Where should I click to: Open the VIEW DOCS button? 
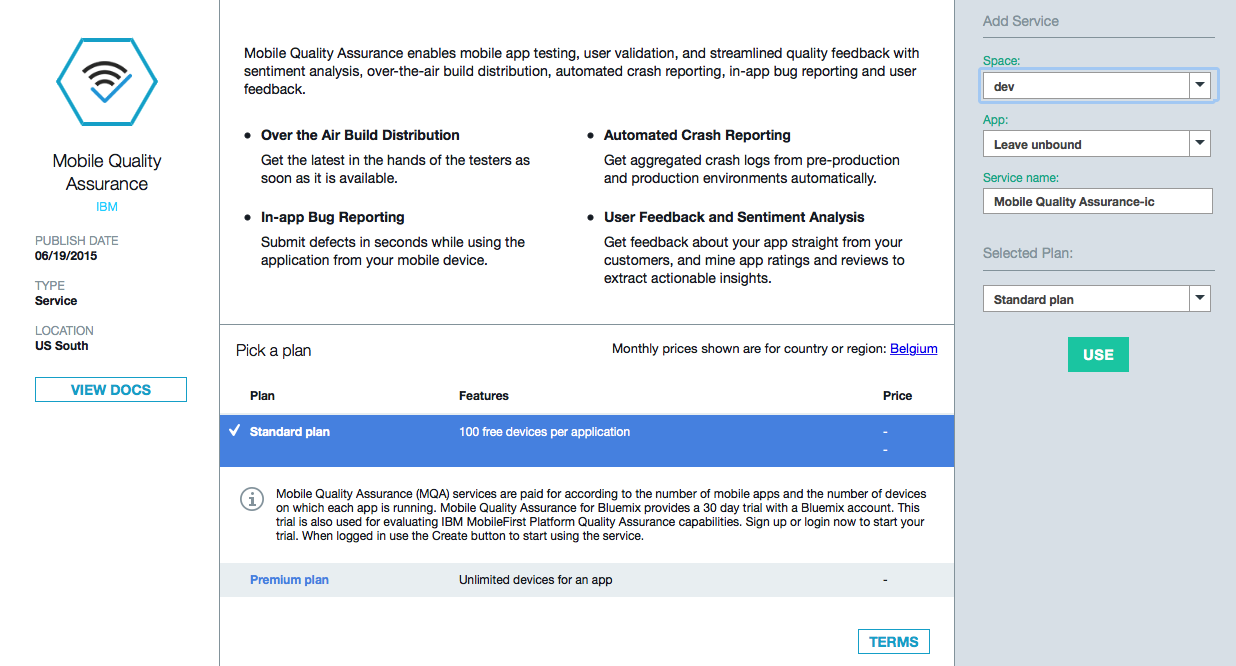(x=111, y=390)
